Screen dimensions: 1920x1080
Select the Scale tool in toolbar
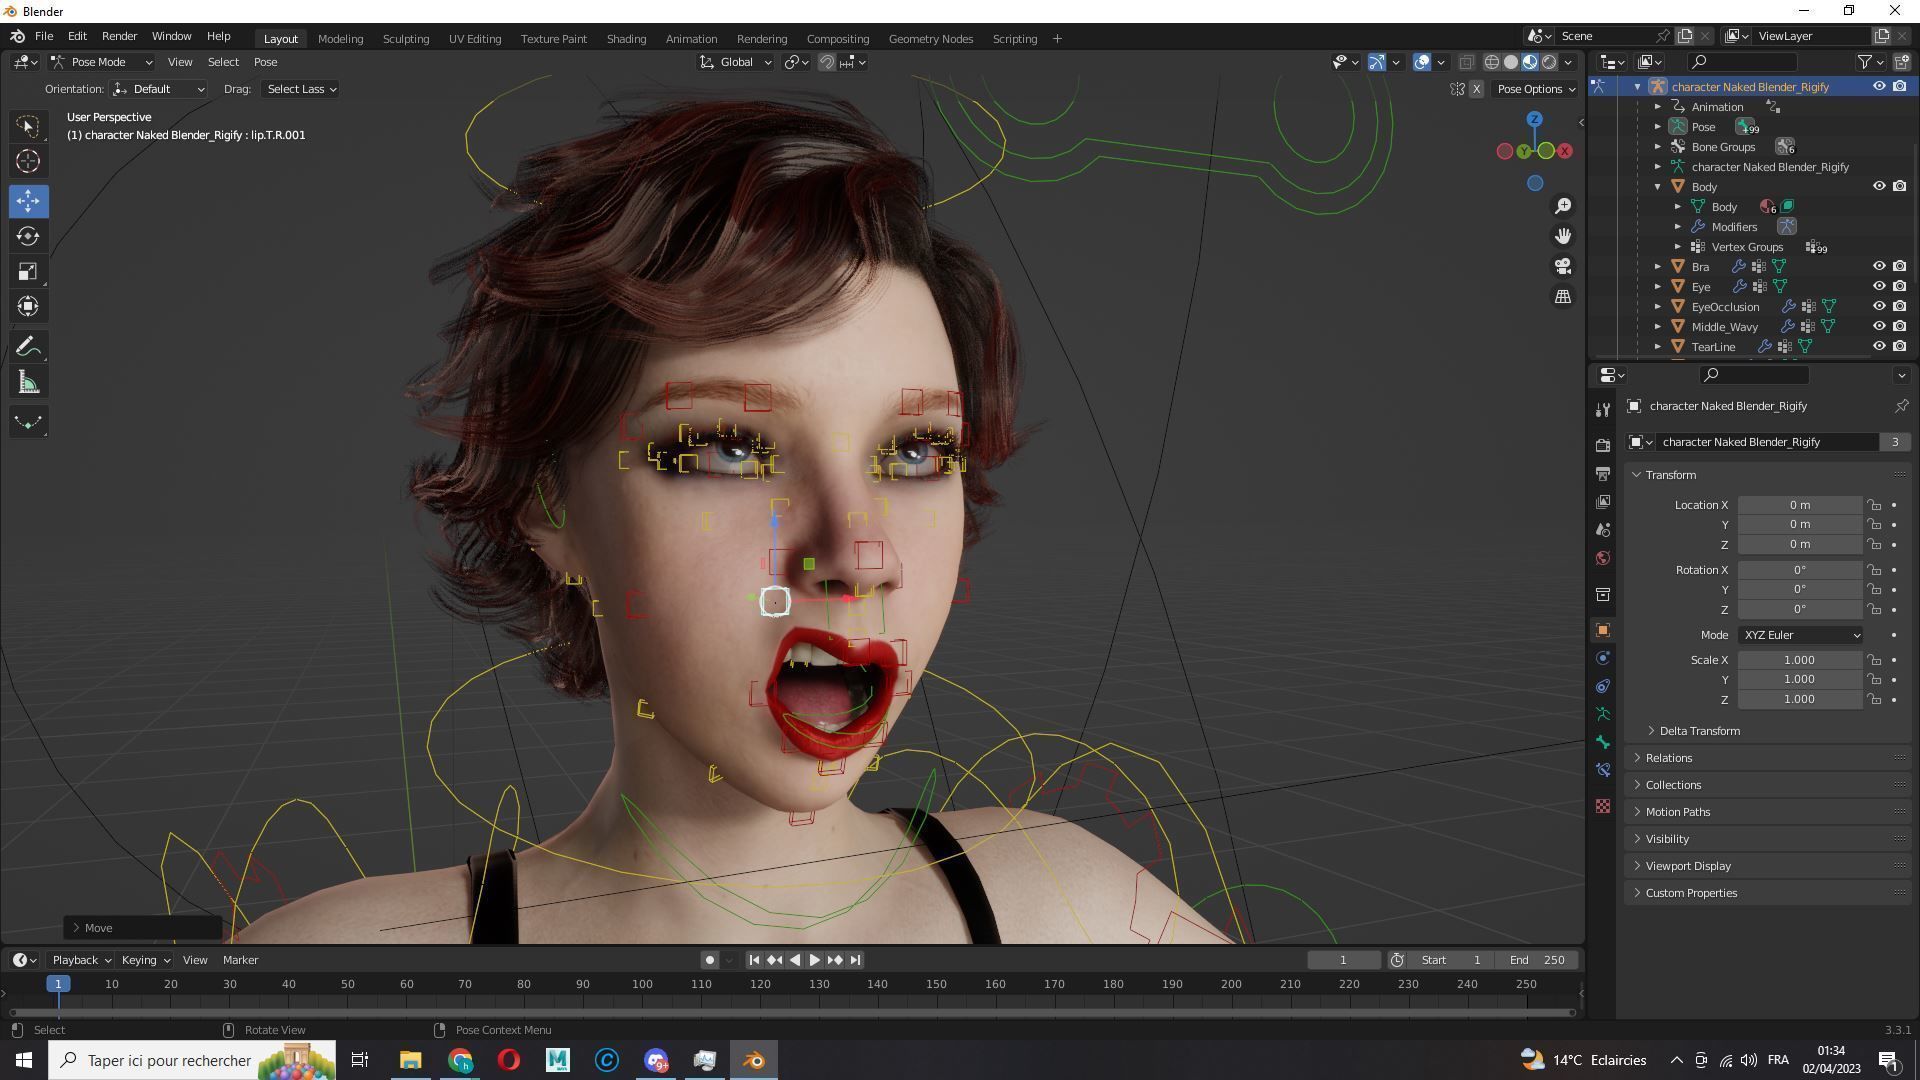click(x=28, y=272)
